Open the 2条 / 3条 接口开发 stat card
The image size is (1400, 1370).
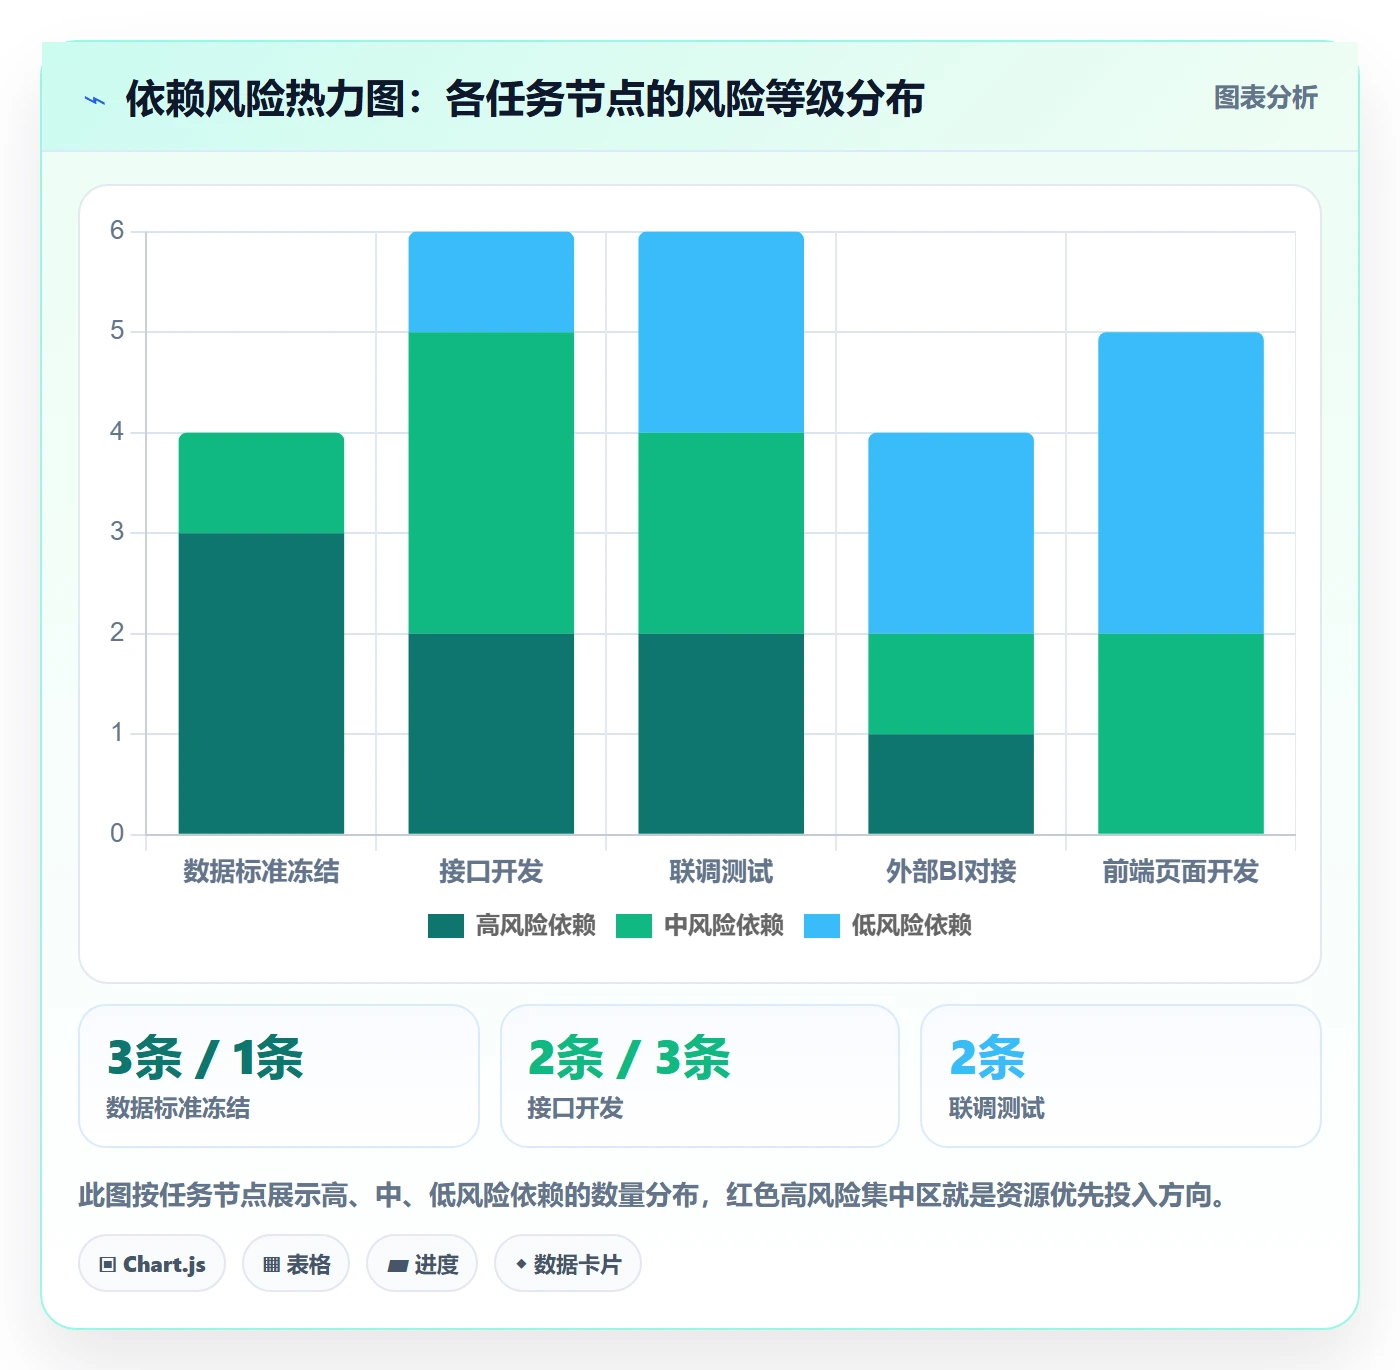coord(700,1076)
